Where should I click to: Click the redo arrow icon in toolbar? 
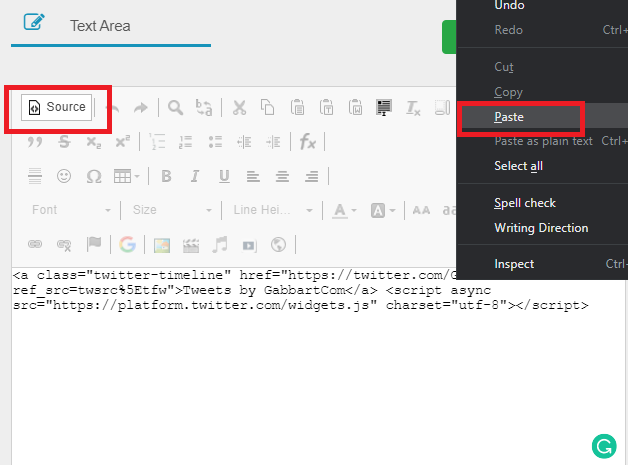141,108
